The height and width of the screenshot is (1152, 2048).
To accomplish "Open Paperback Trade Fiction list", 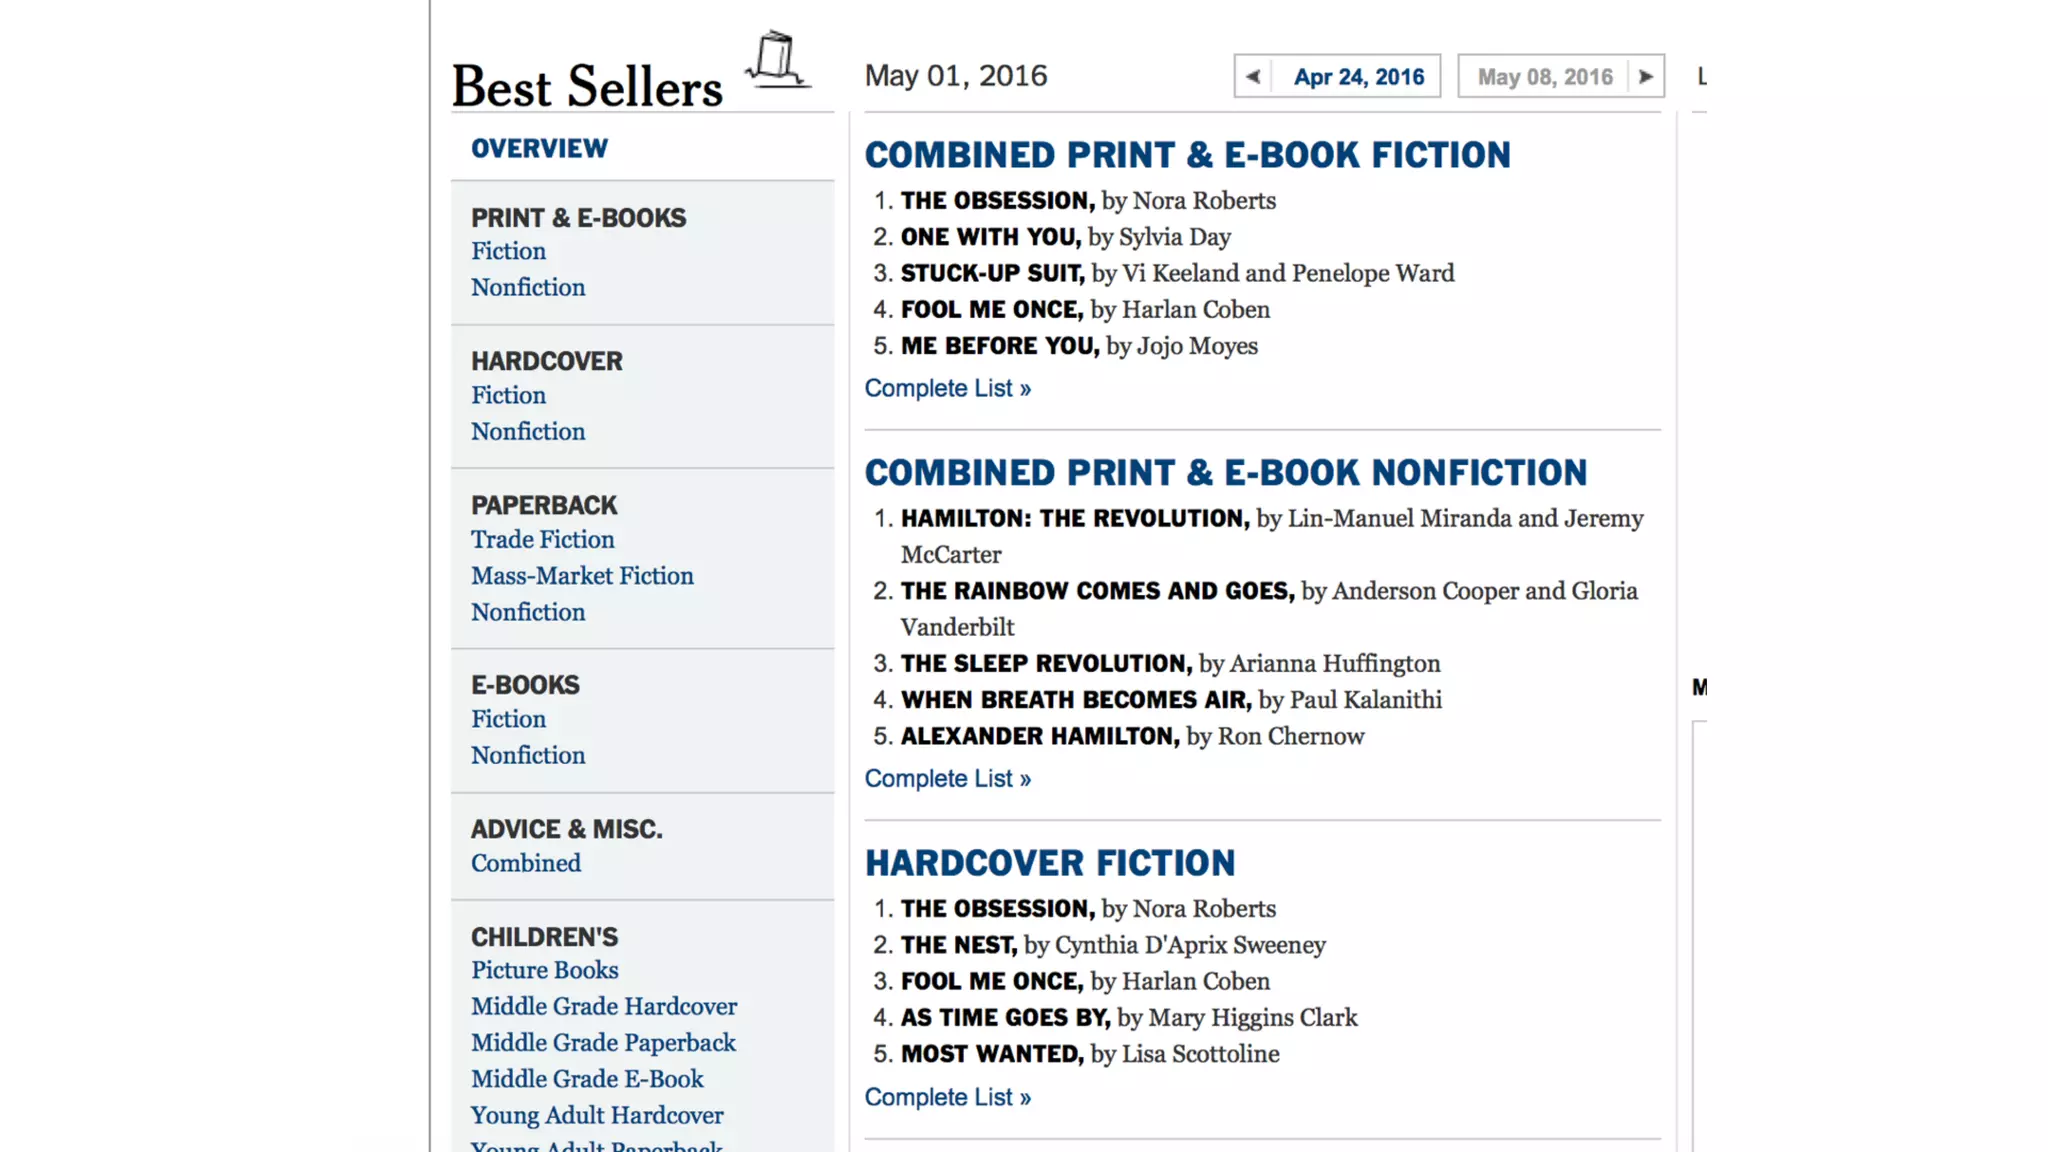I will pyautogui.click(x=542, y=539).
